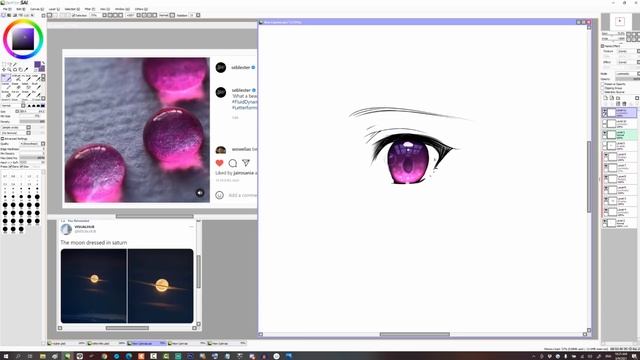Viewport: 640px width, 360px height.
Task: Select the magic wand tool
Action: pyautogui.click(x=15, y=64)
